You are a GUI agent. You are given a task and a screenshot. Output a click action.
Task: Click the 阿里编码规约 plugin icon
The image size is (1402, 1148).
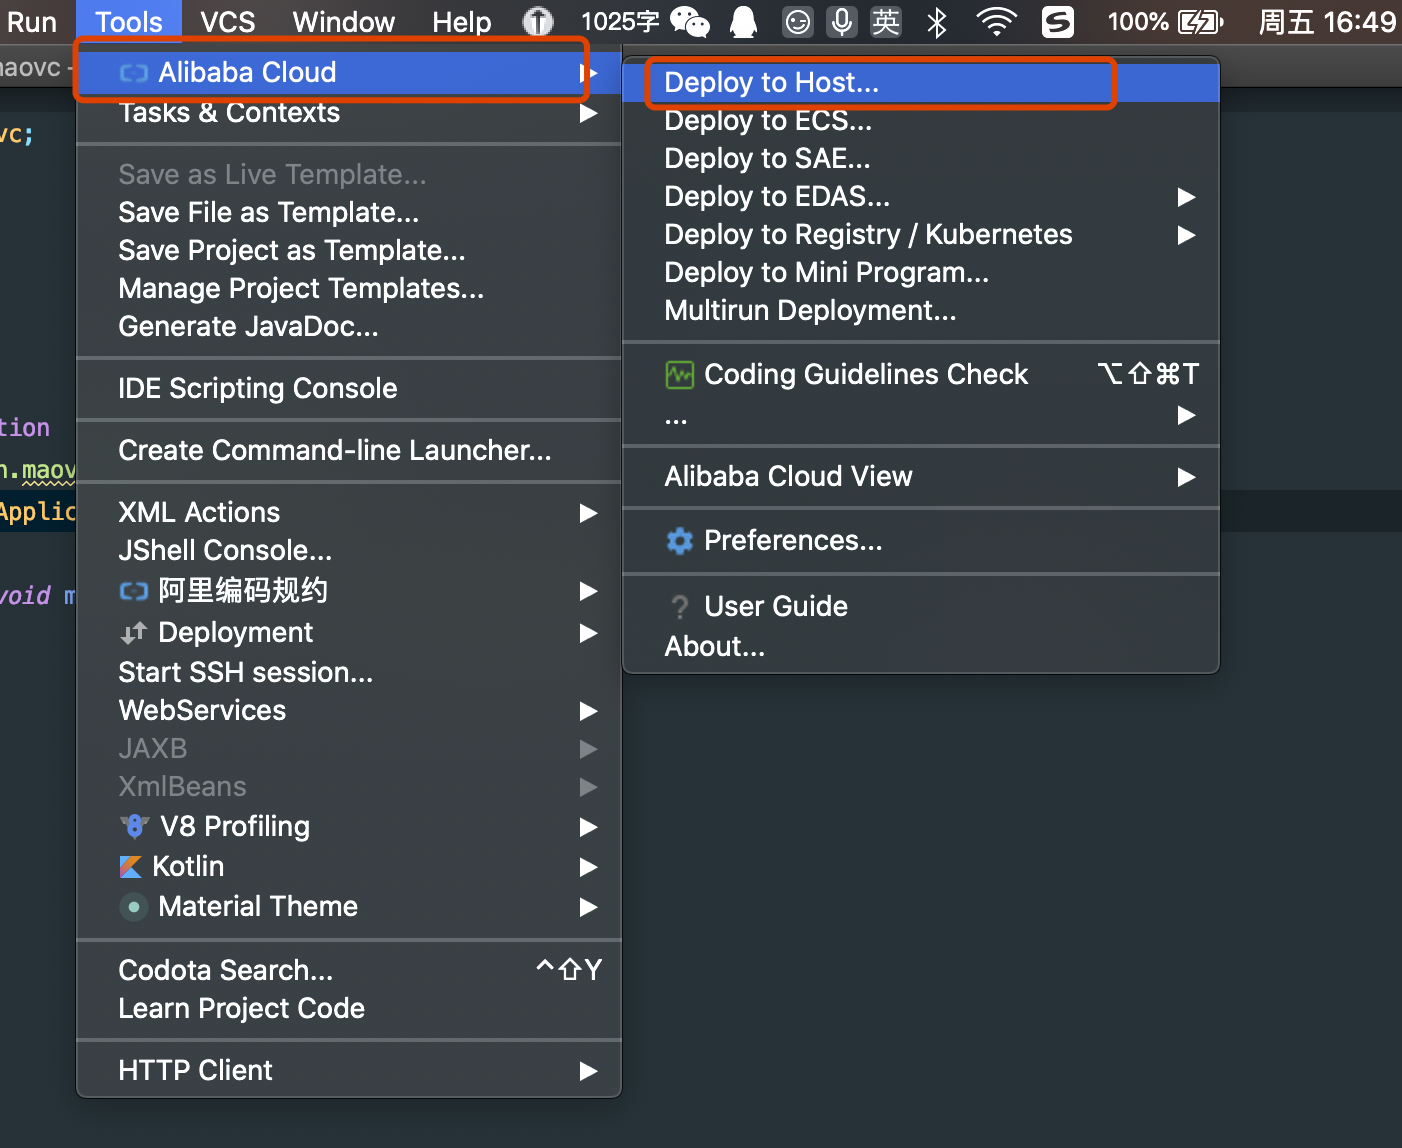click(134, 591)
